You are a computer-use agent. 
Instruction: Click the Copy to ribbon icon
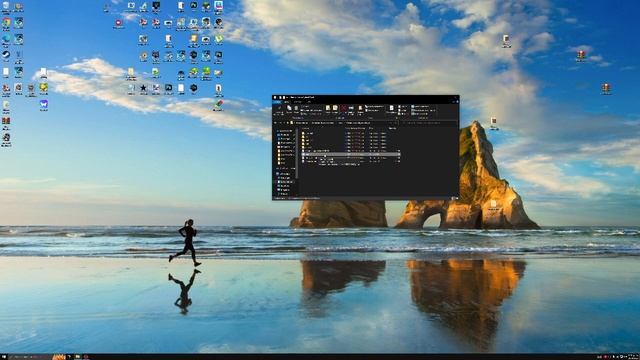[335, 109]
